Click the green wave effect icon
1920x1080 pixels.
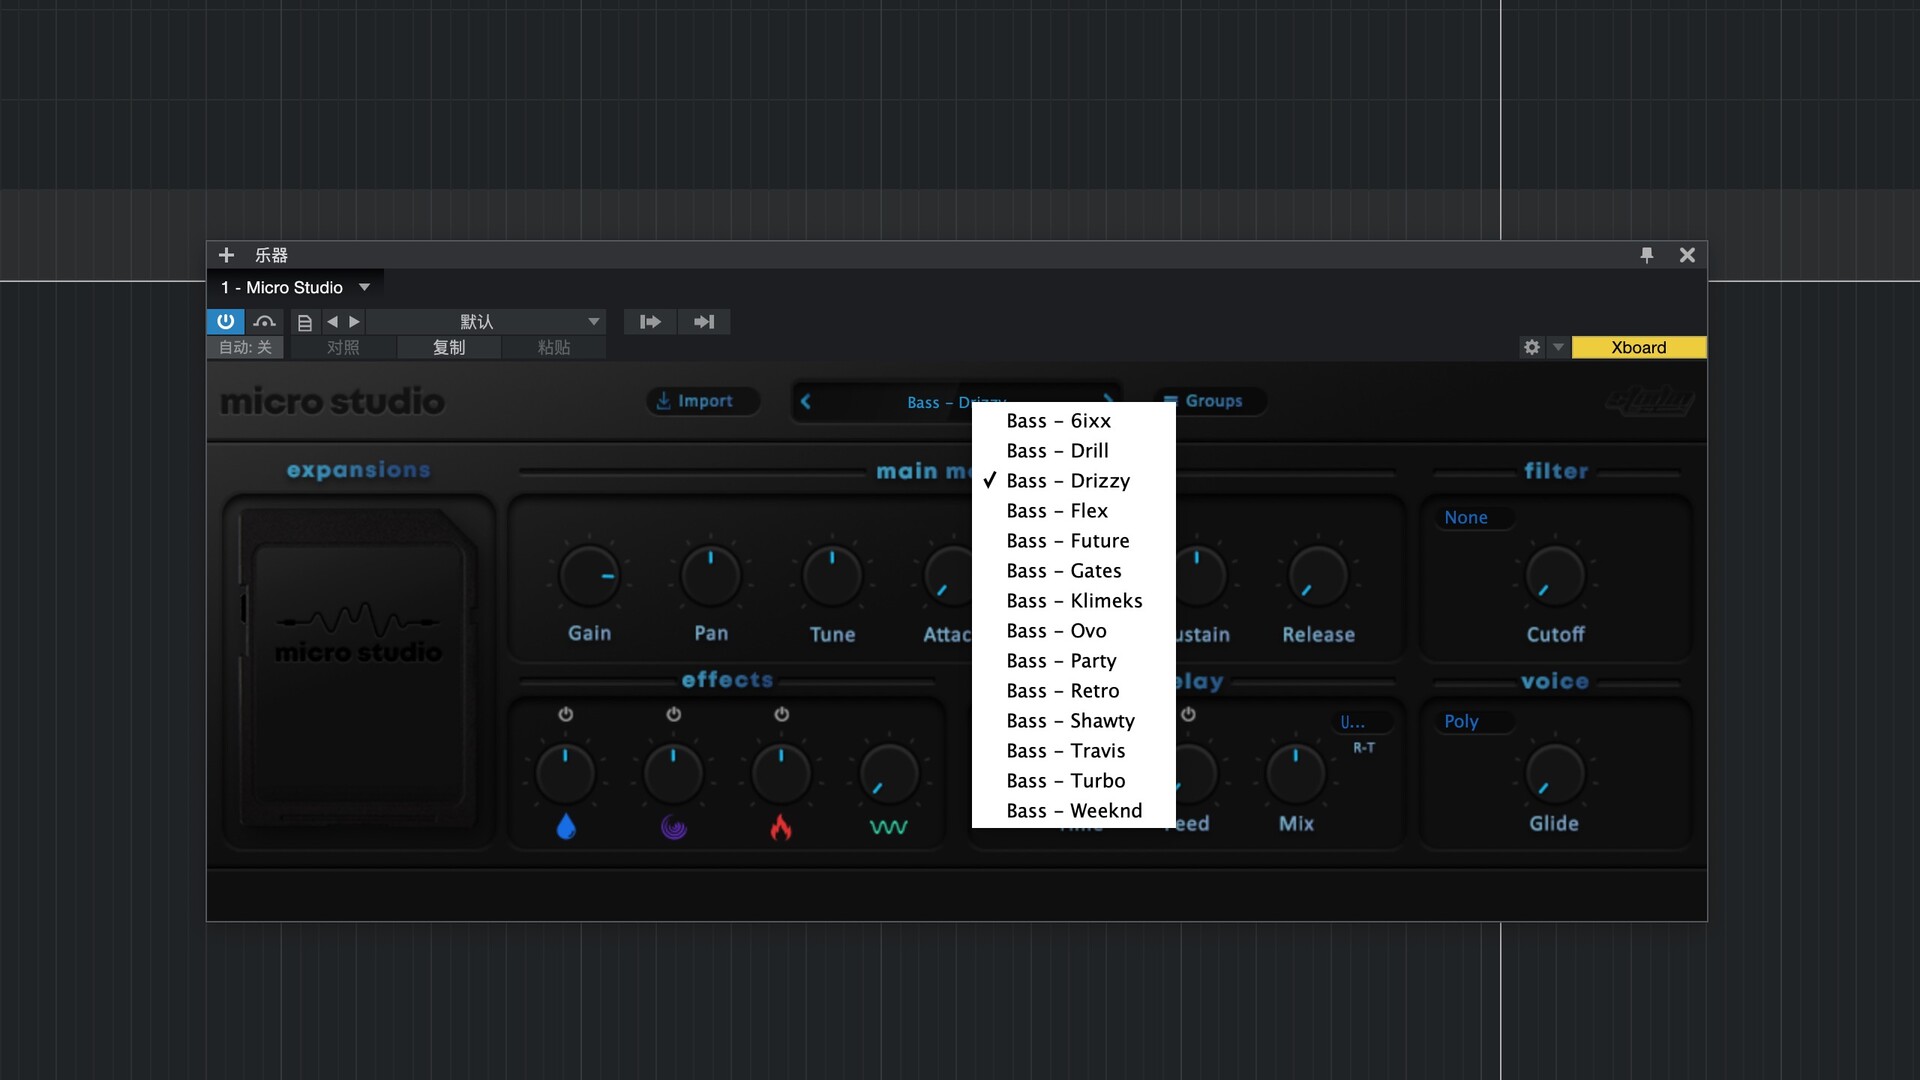(x=888, y=827)
